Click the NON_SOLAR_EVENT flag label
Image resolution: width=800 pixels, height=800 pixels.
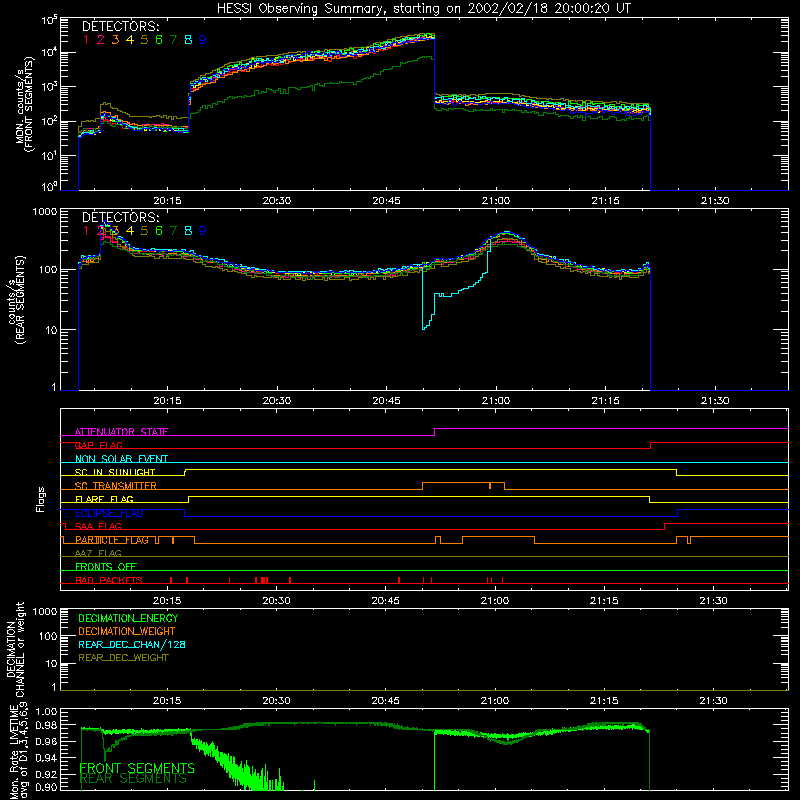[x=121, y=459]
